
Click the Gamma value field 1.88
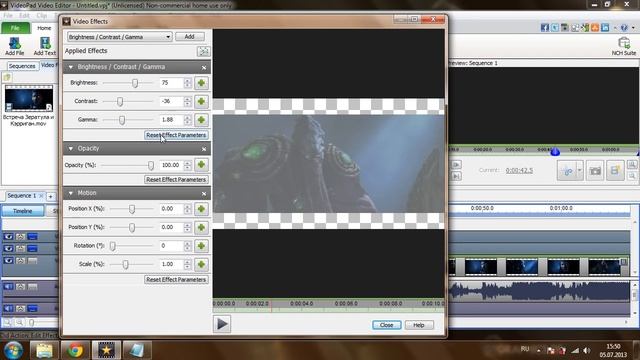point(171,120)
